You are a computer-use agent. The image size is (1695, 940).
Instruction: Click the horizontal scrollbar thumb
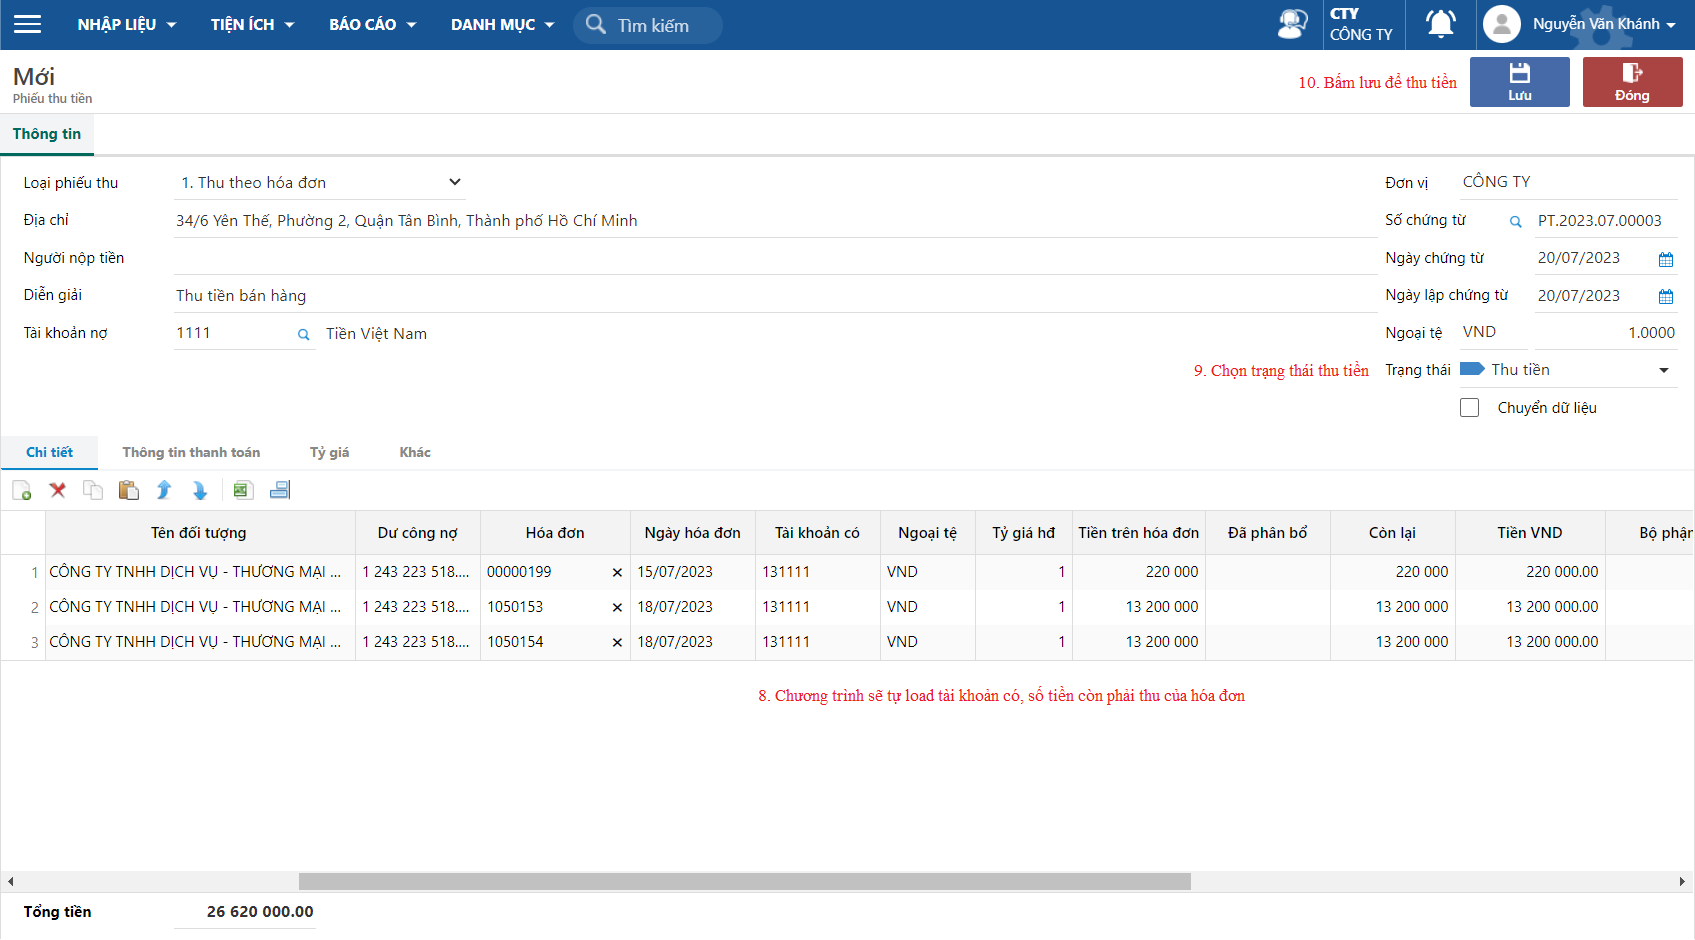click(x=744, y=882)
